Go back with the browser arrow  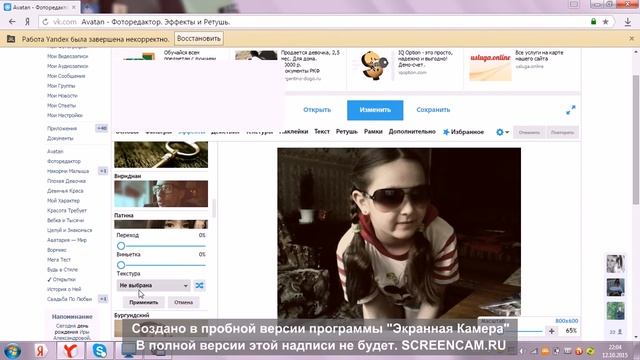point(12,22)
